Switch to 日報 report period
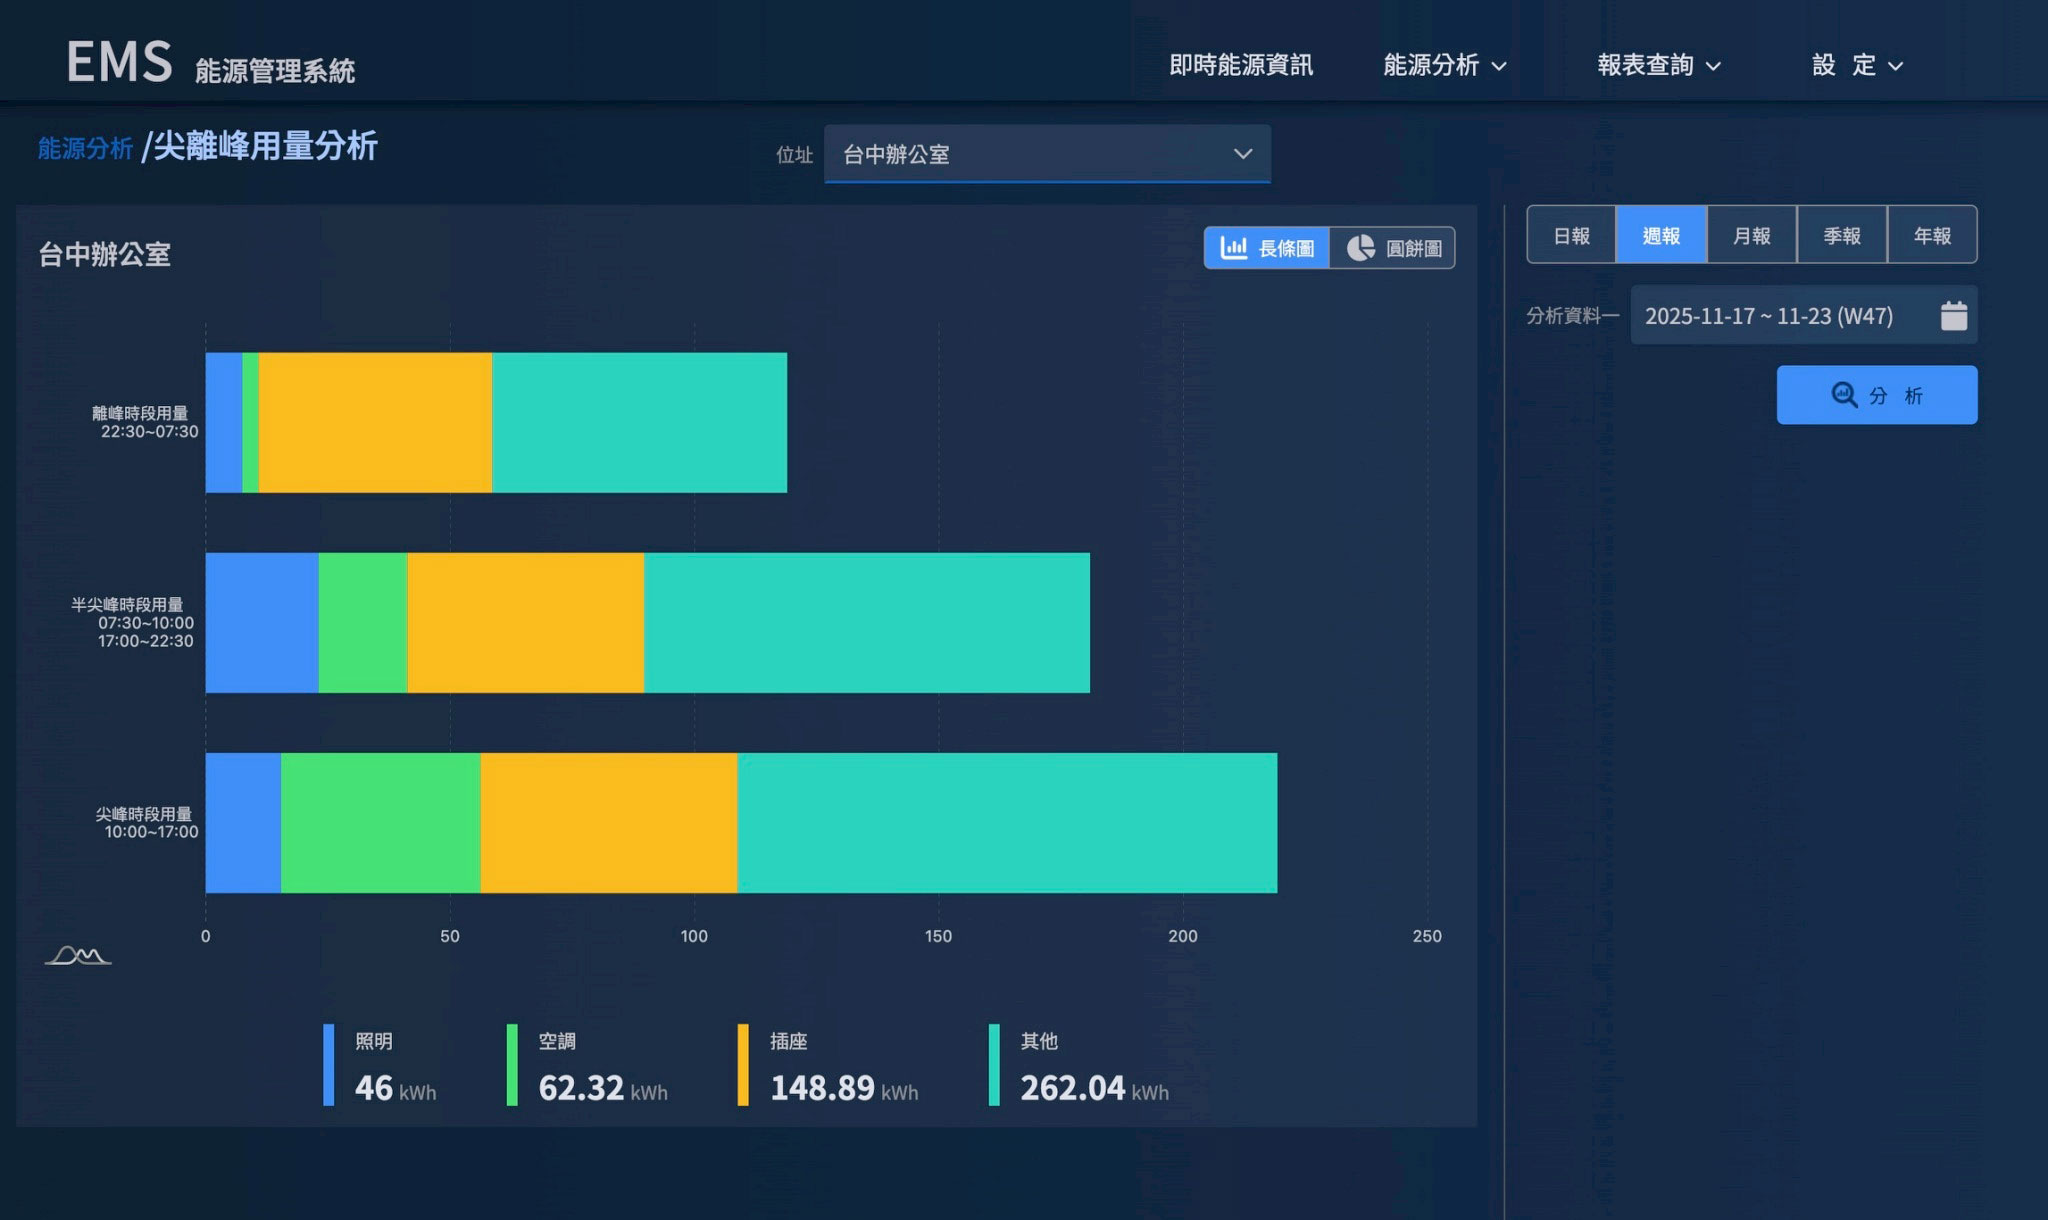Image resolution: width=2048 pixels, height=1220 pixels. tap(1571, 236)
